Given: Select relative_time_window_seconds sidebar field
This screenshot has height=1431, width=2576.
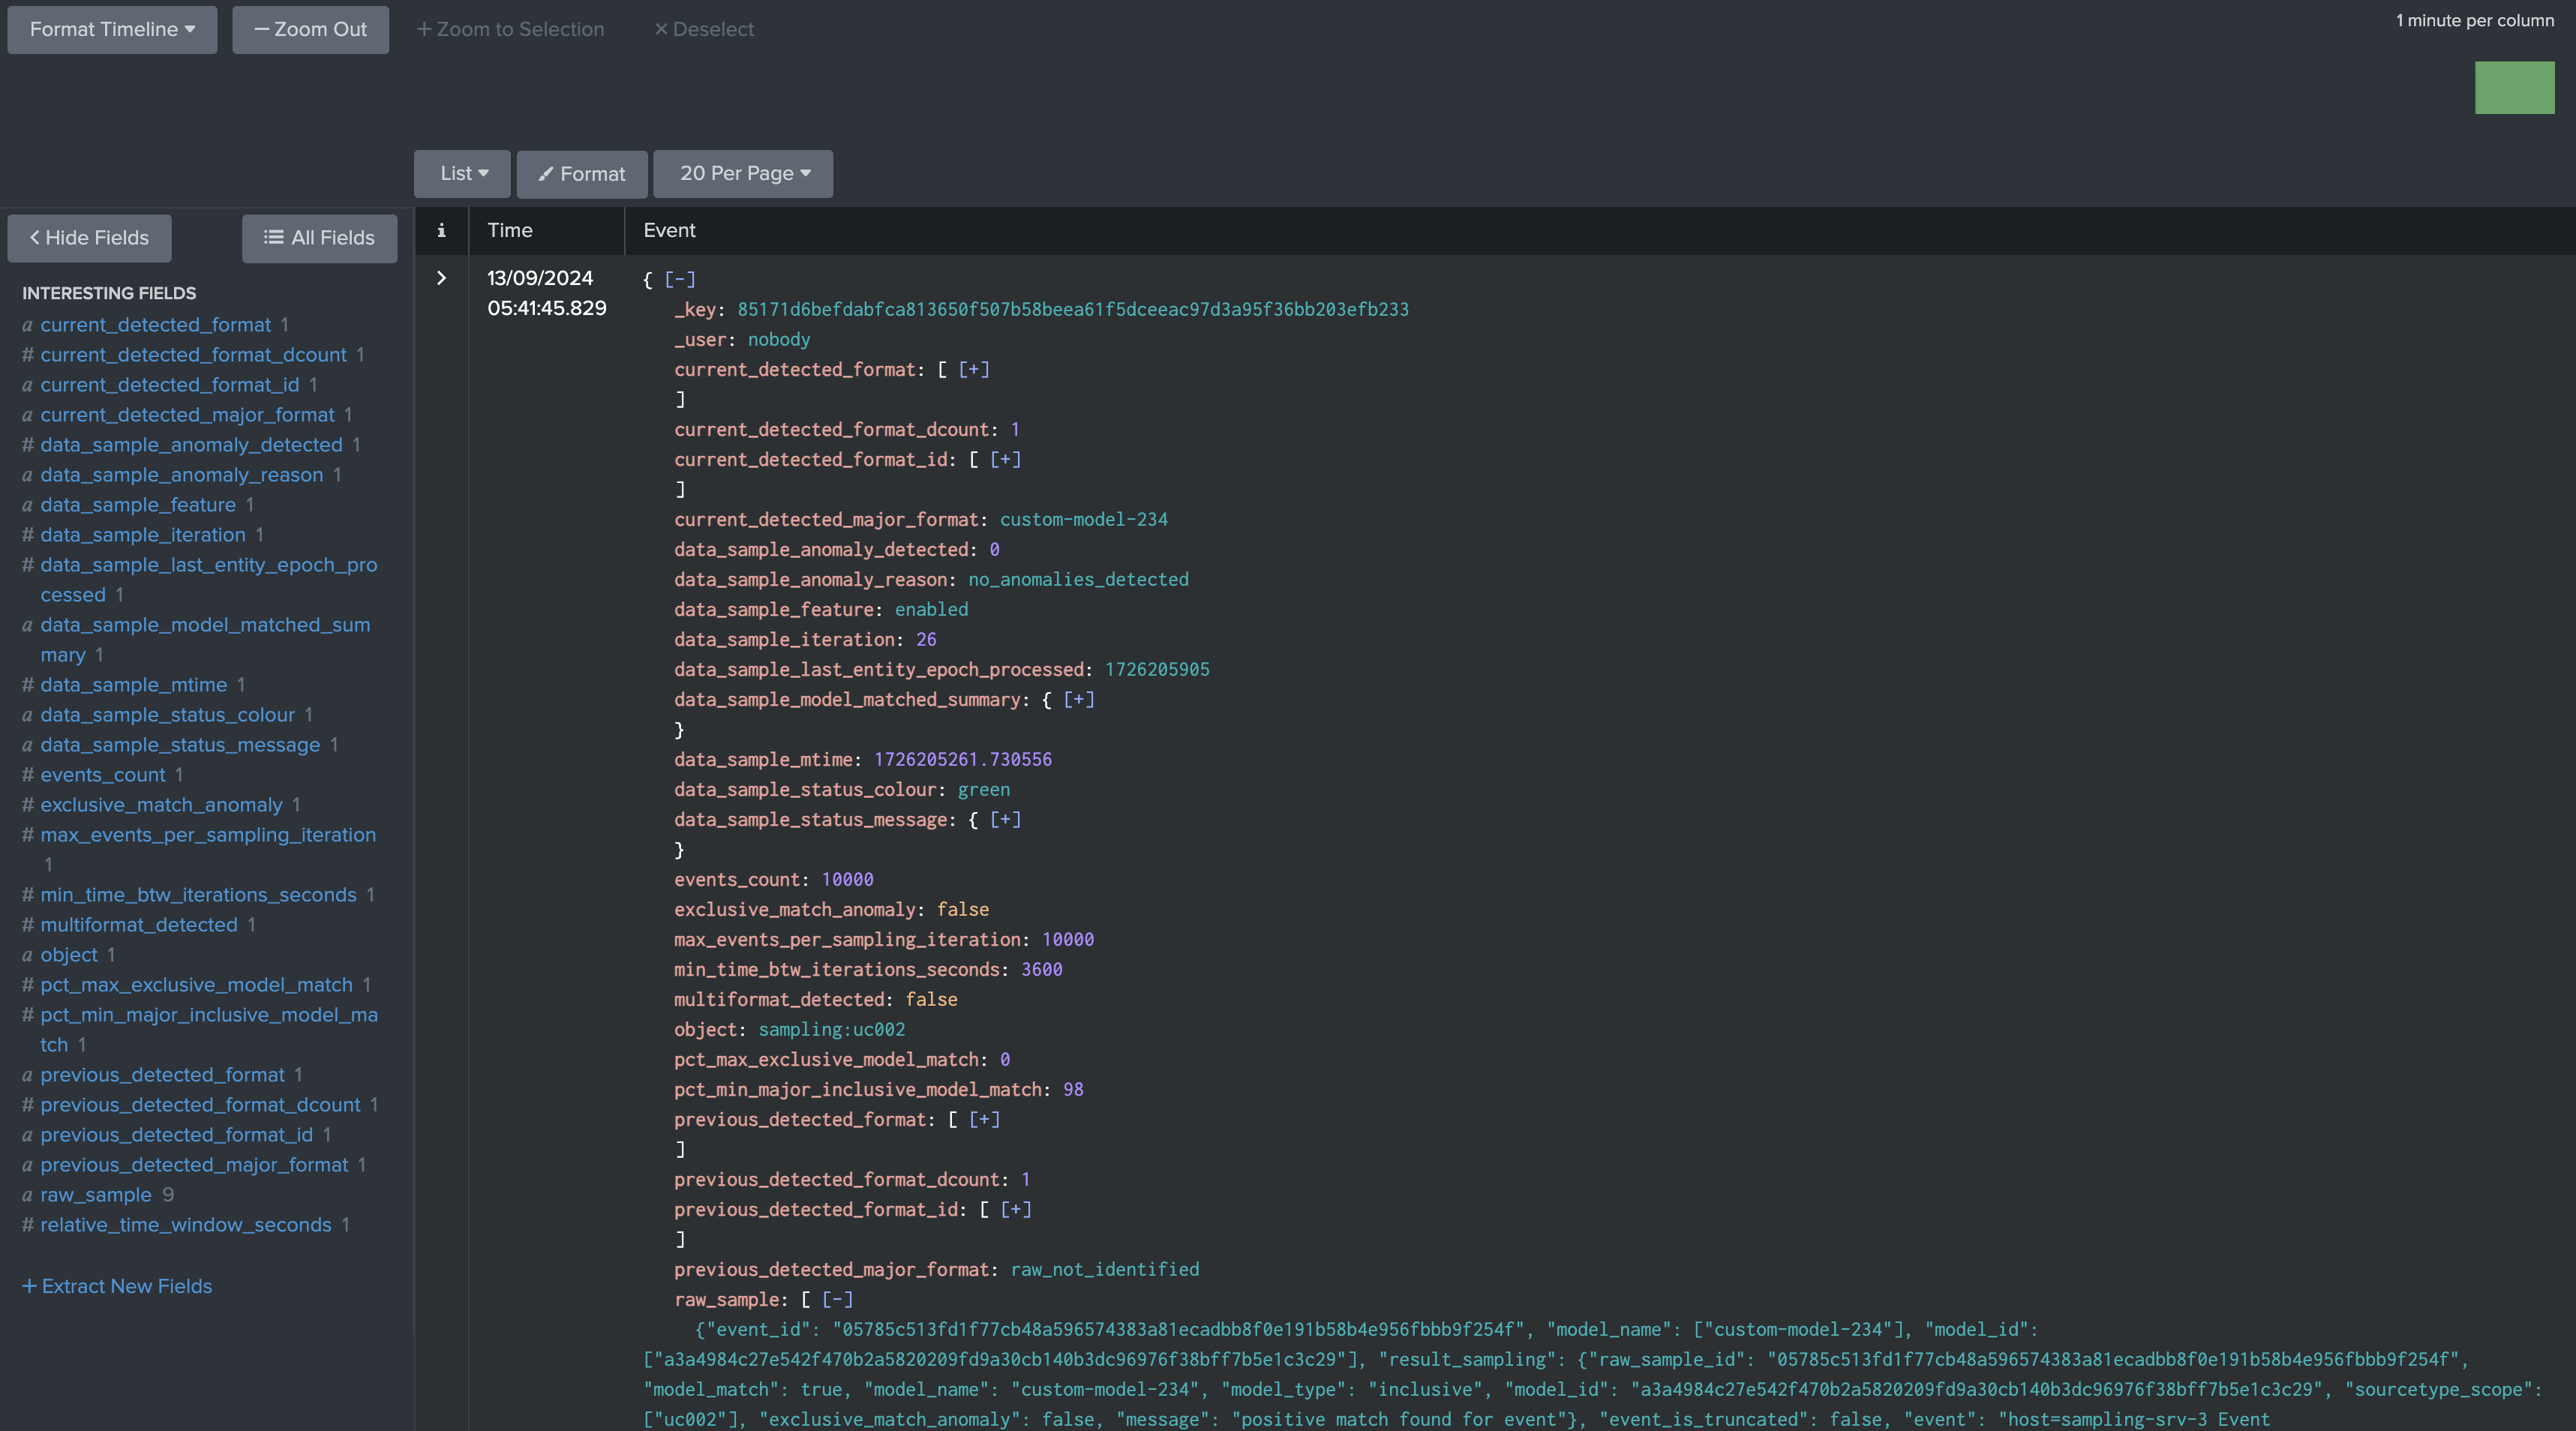Looking at the screenshot, I should pos(185,1225).
